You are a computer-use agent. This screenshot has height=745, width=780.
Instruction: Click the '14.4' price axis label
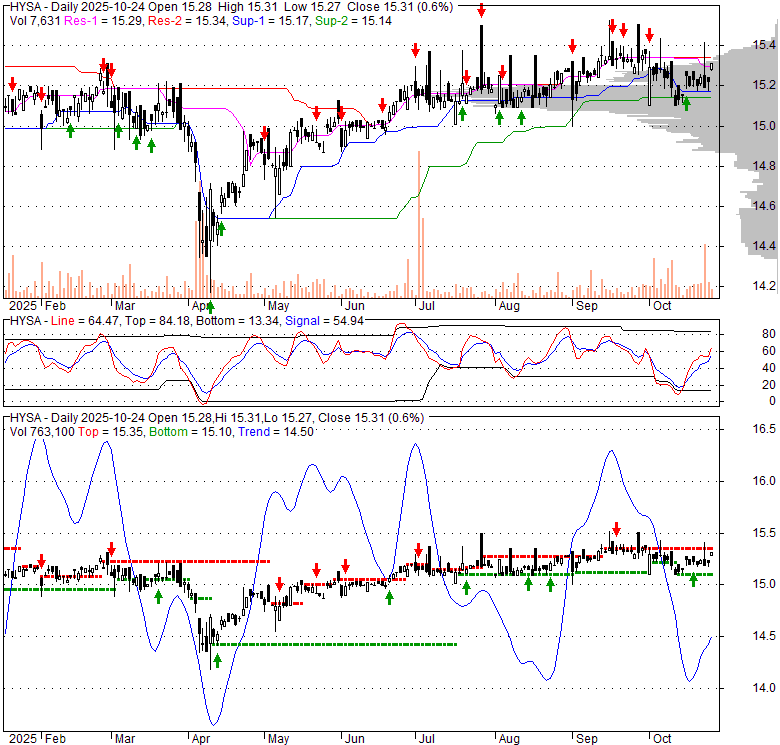click(x=764, y=246)
